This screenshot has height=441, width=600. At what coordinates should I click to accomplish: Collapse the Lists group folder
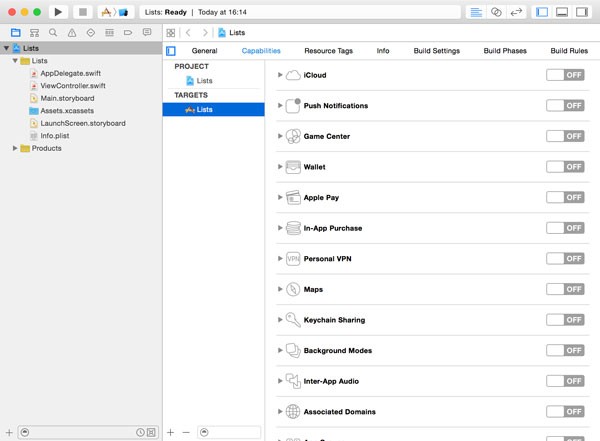(15, 61)
